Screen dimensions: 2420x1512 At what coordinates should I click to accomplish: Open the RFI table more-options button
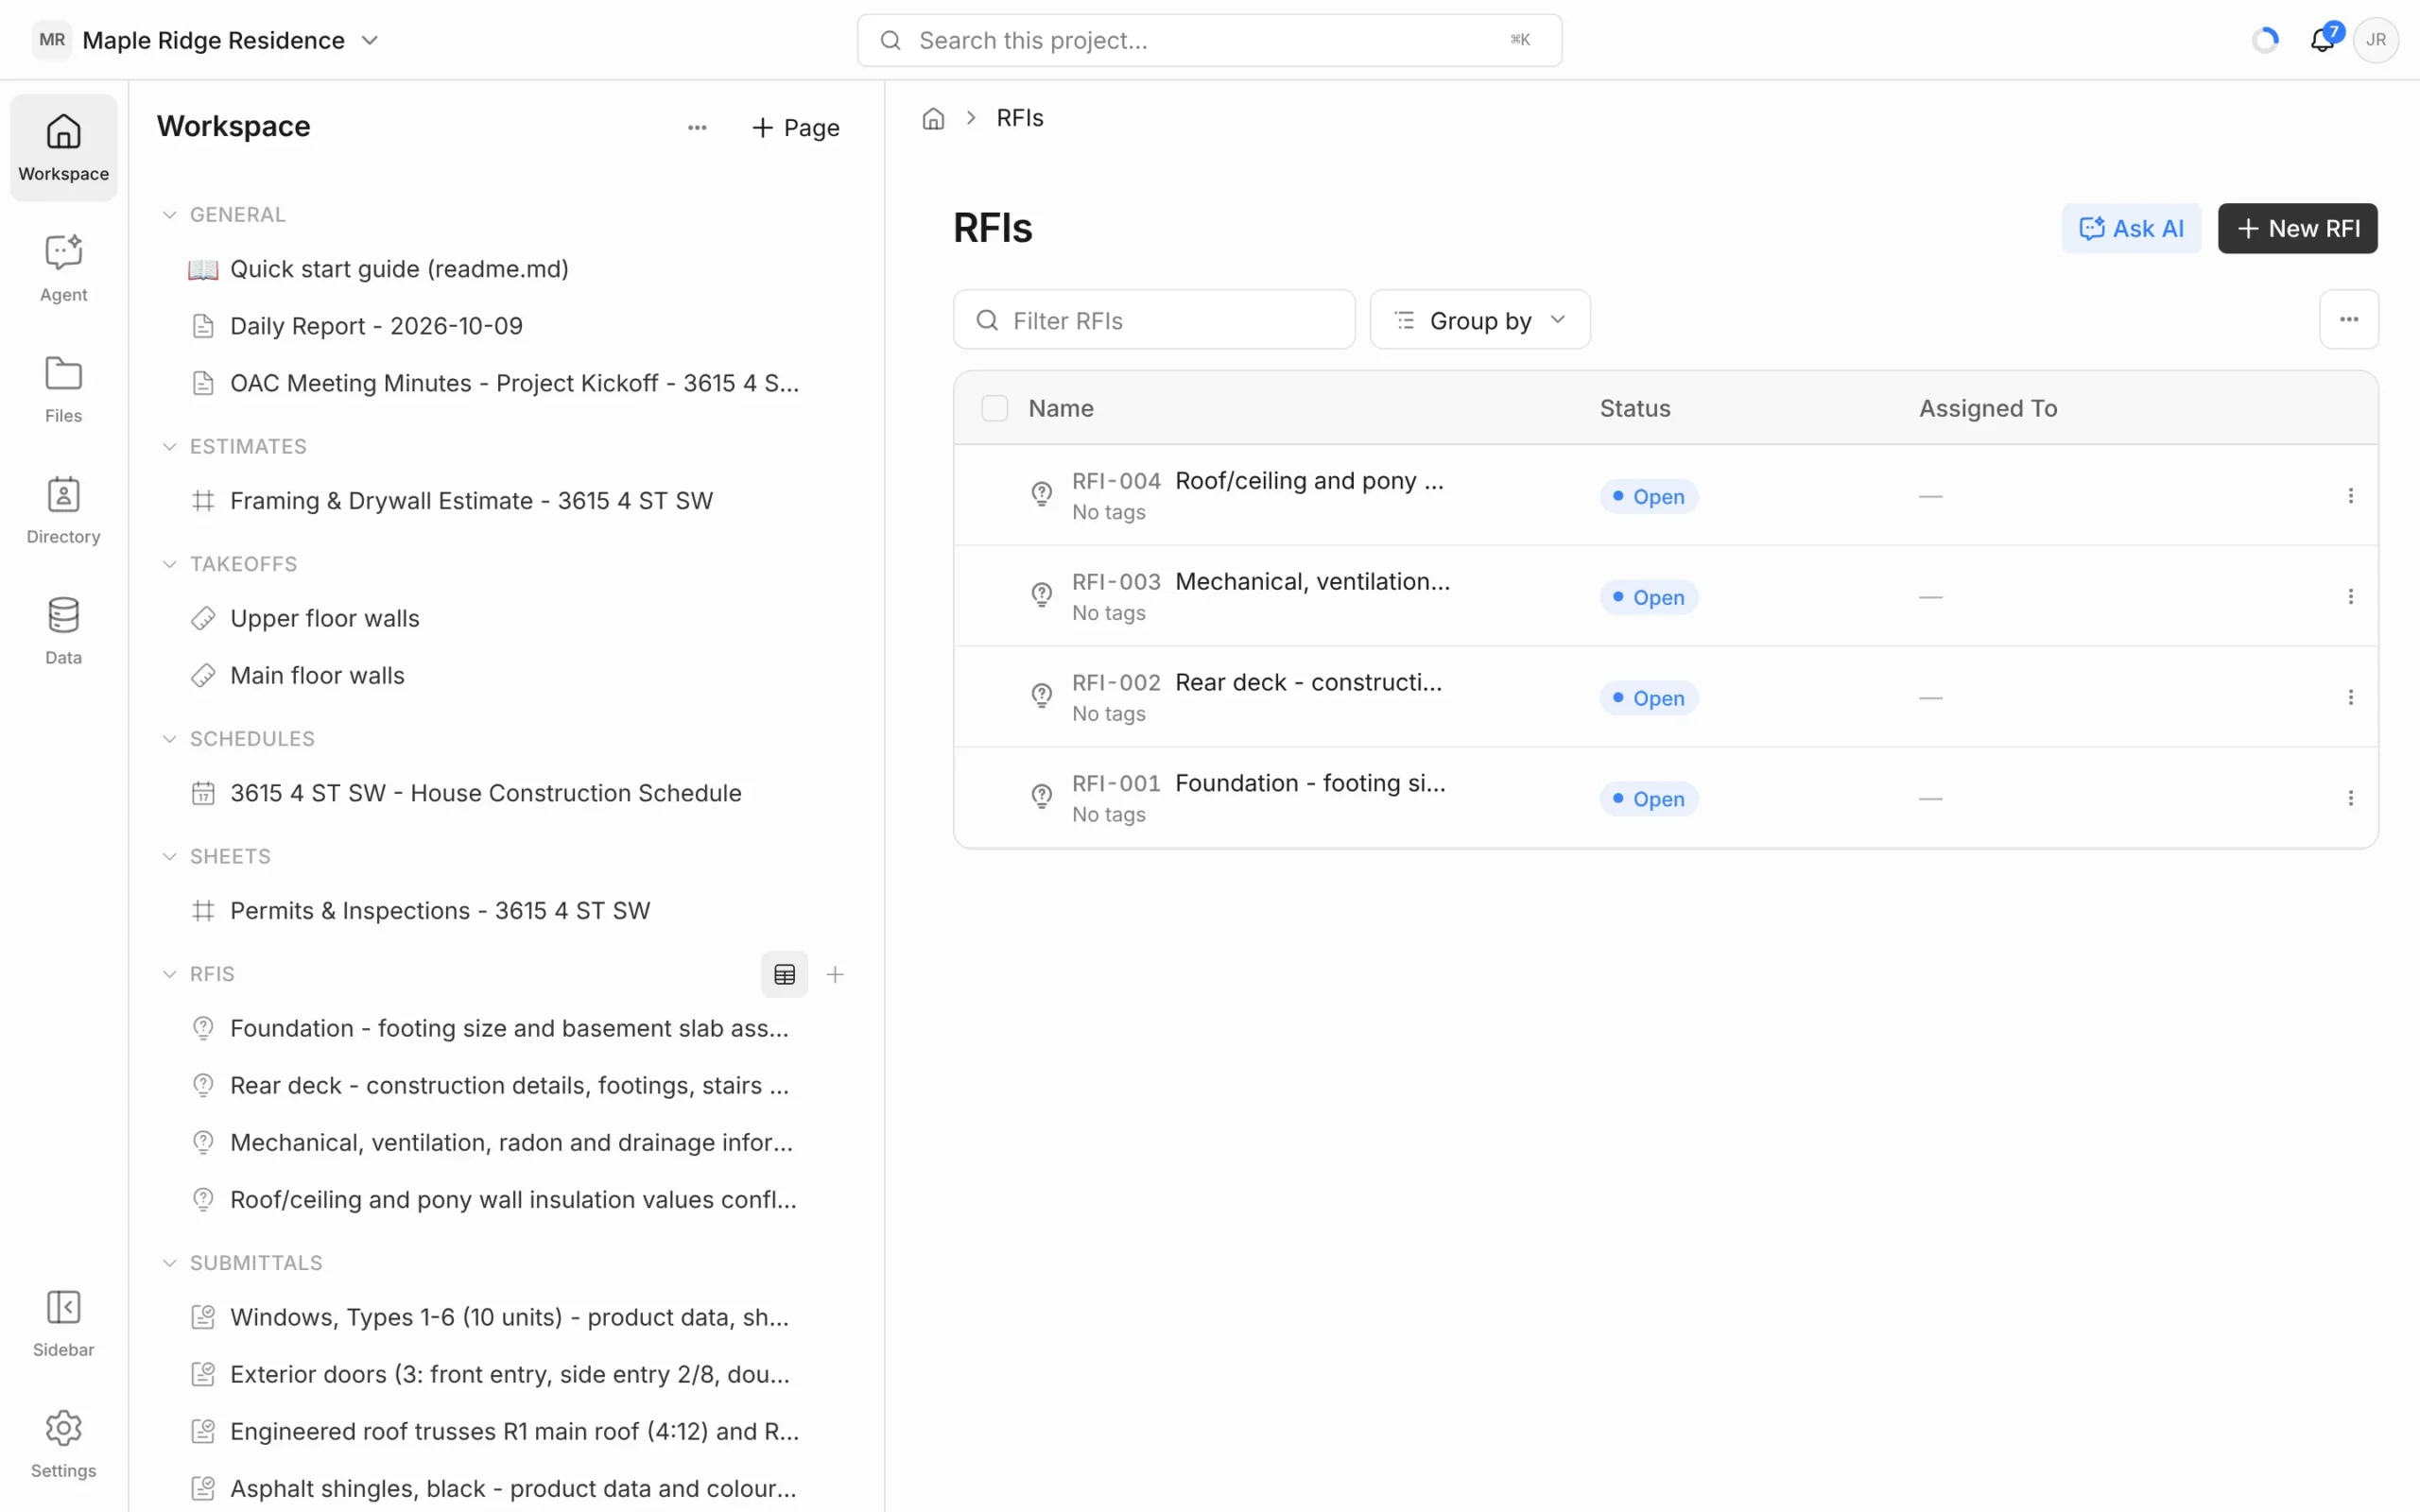pyautogui.click(x=2349, y=320)
